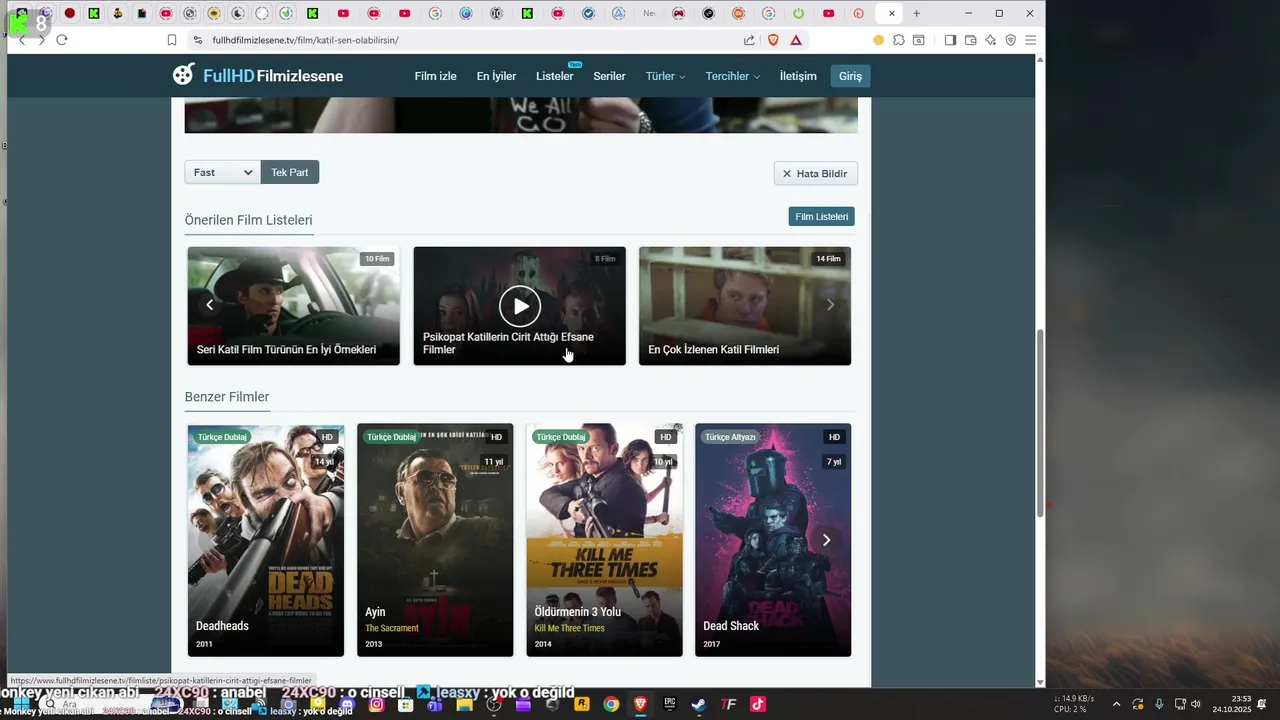Screen dimensions: 1280x720
Task: Click the taskbar date and clock
Action: click(1232, 704)
